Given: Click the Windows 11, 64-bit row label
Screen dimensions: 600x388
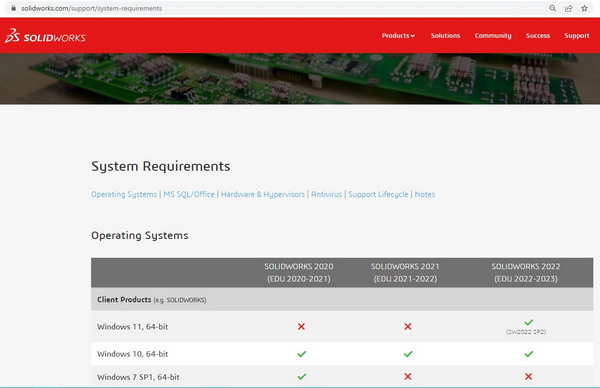Looking at the screenshot, I should pos(132,327).
